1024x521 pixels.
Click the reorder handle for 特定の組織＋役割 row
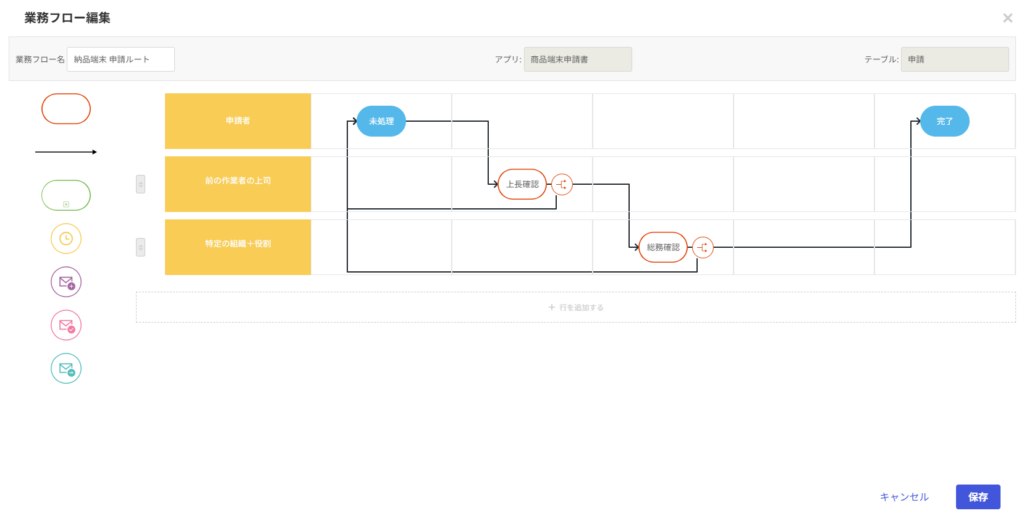pos(140,247)
